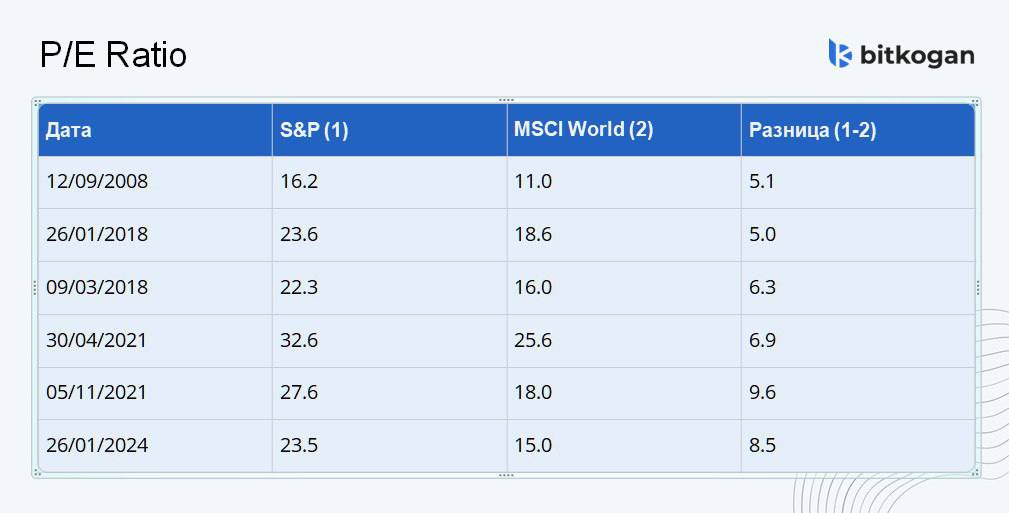Click the 12/09/2008 date cell
Viewport: 1009px width, 513px height.
(97, 182)
